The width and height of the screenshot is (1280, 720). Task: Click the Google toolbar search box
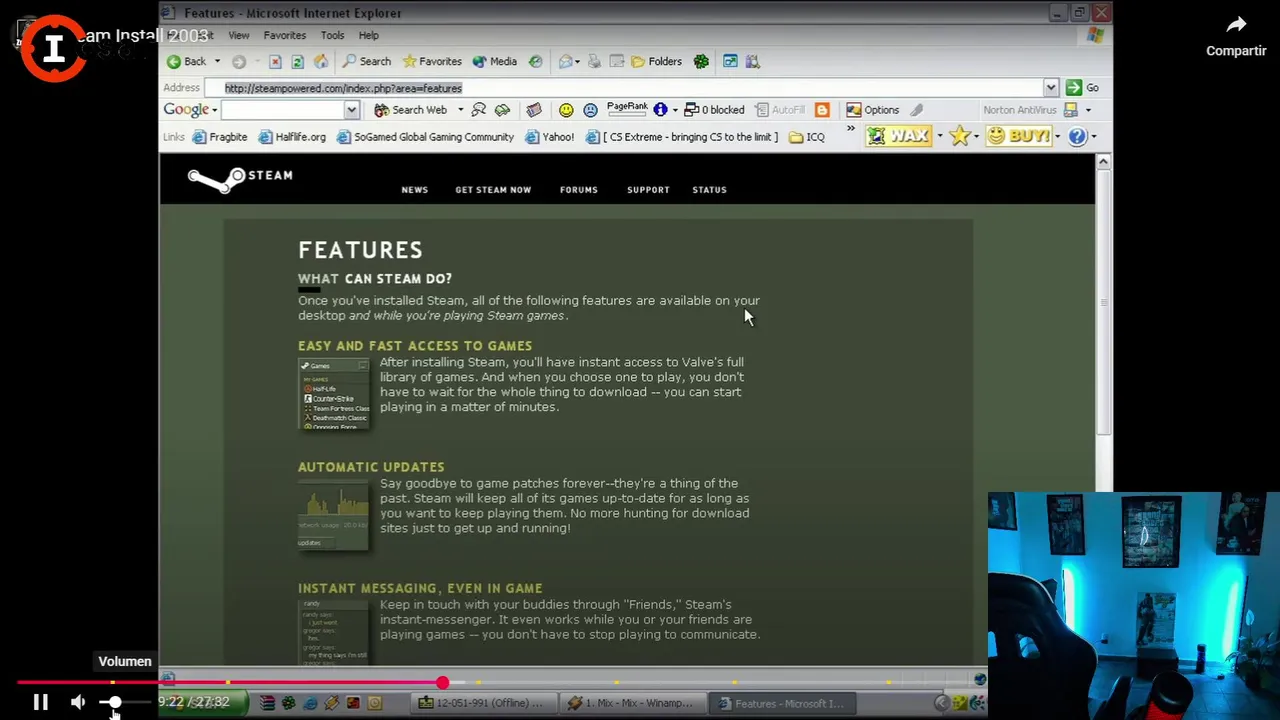click(x=283, y=110)
